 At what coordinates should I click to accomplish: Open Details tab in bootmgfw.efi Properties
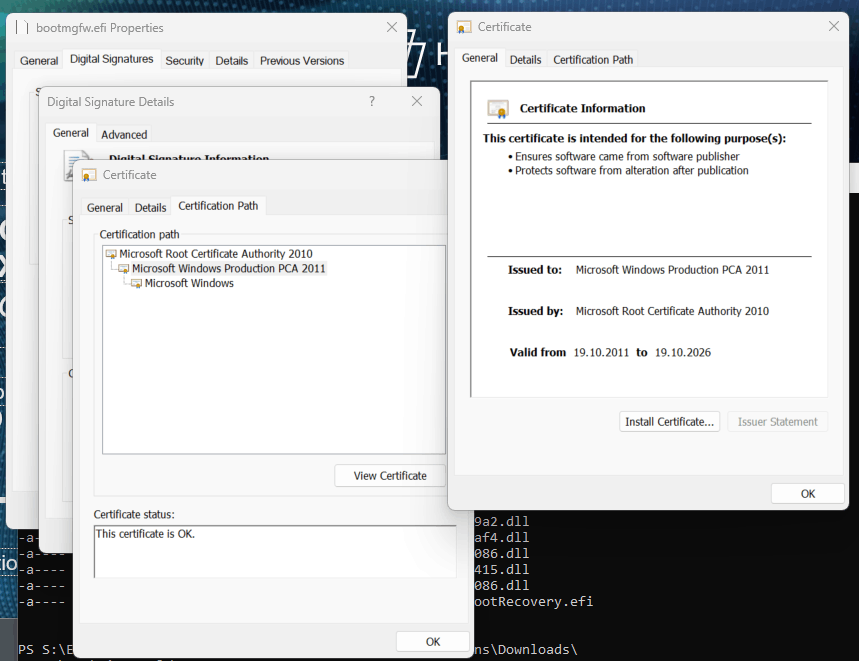point(232,61)
